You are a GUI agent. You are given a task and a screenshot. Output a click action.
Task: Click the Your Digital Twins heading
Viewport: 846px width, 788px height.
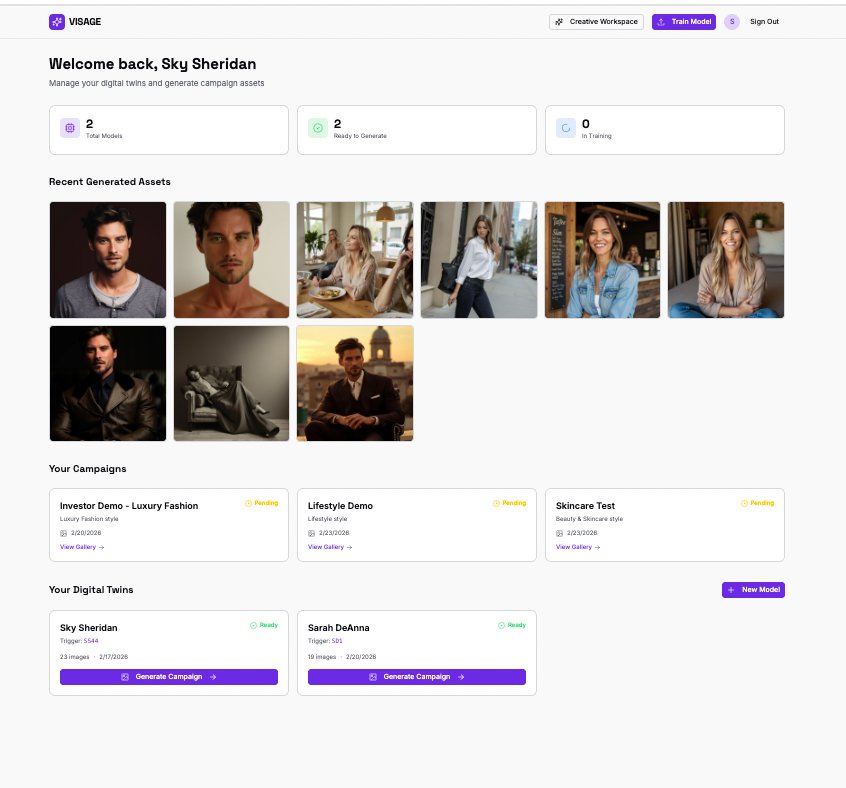click(91, 590)
